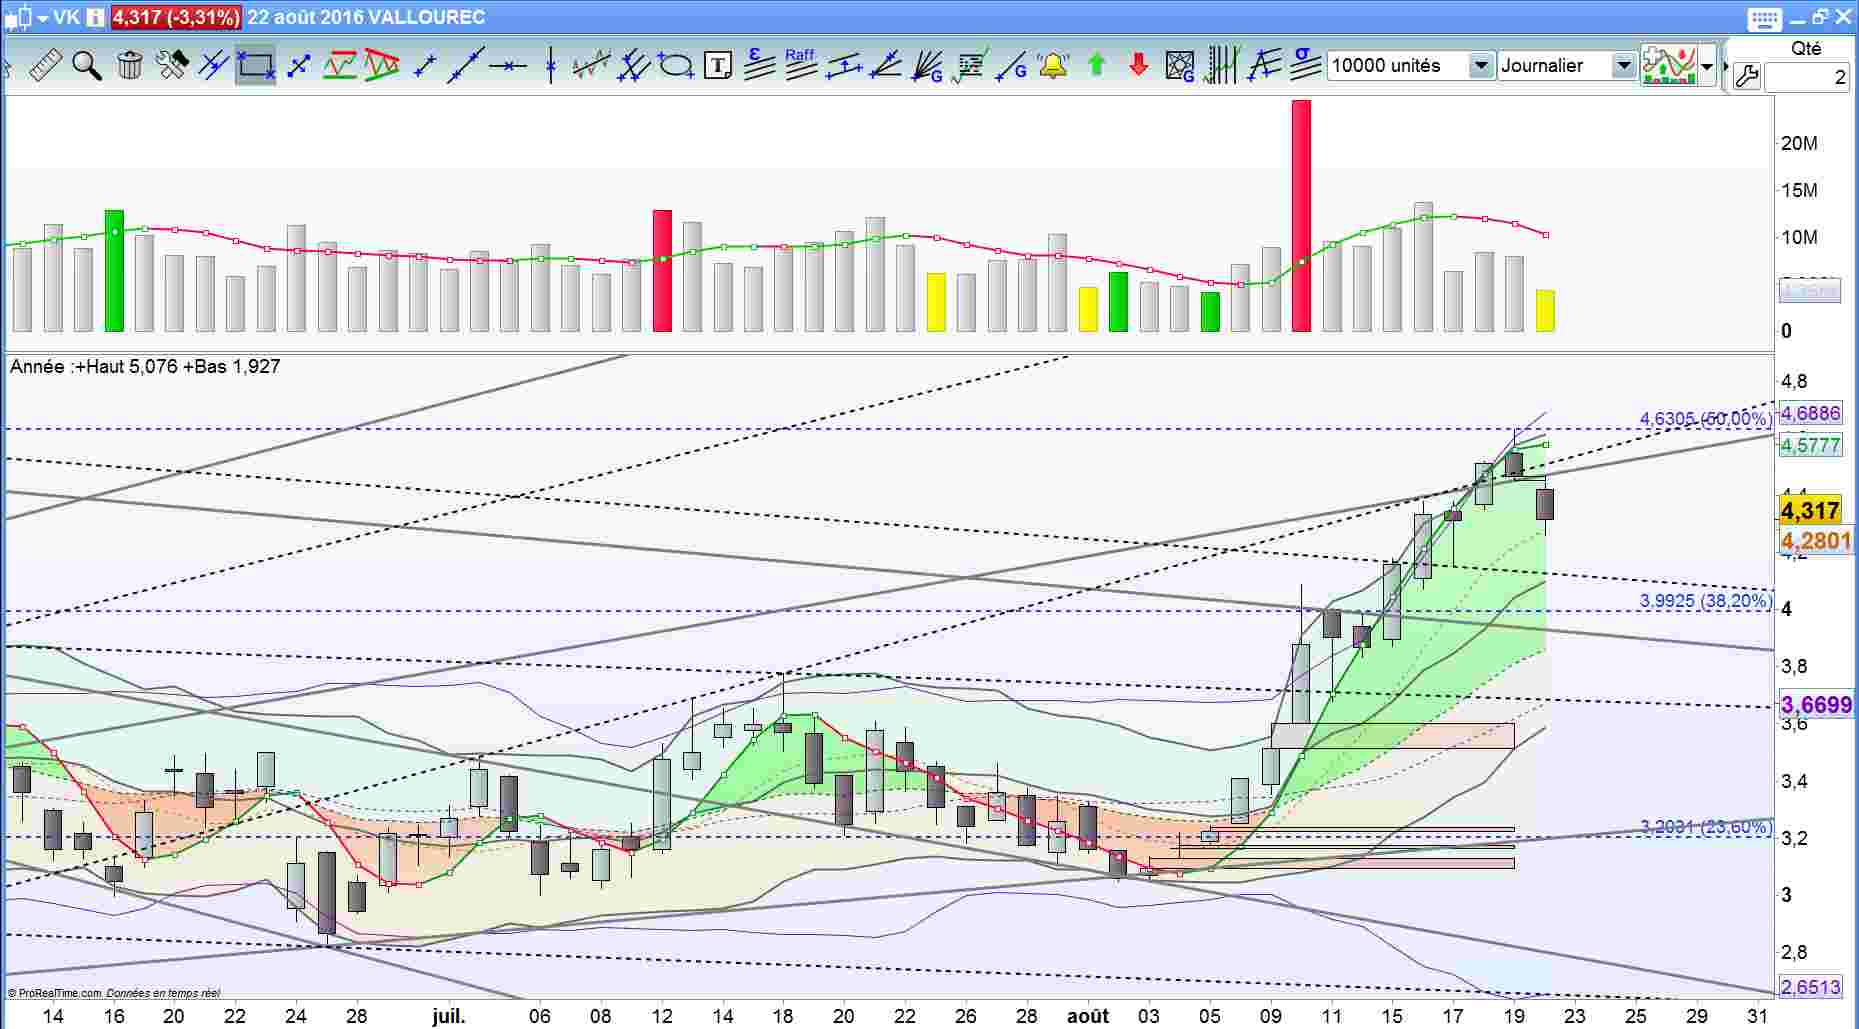Viewport: 1859px width, 1029px height.
Task: Click the tall red volume bar
Action: [1301, 215]
